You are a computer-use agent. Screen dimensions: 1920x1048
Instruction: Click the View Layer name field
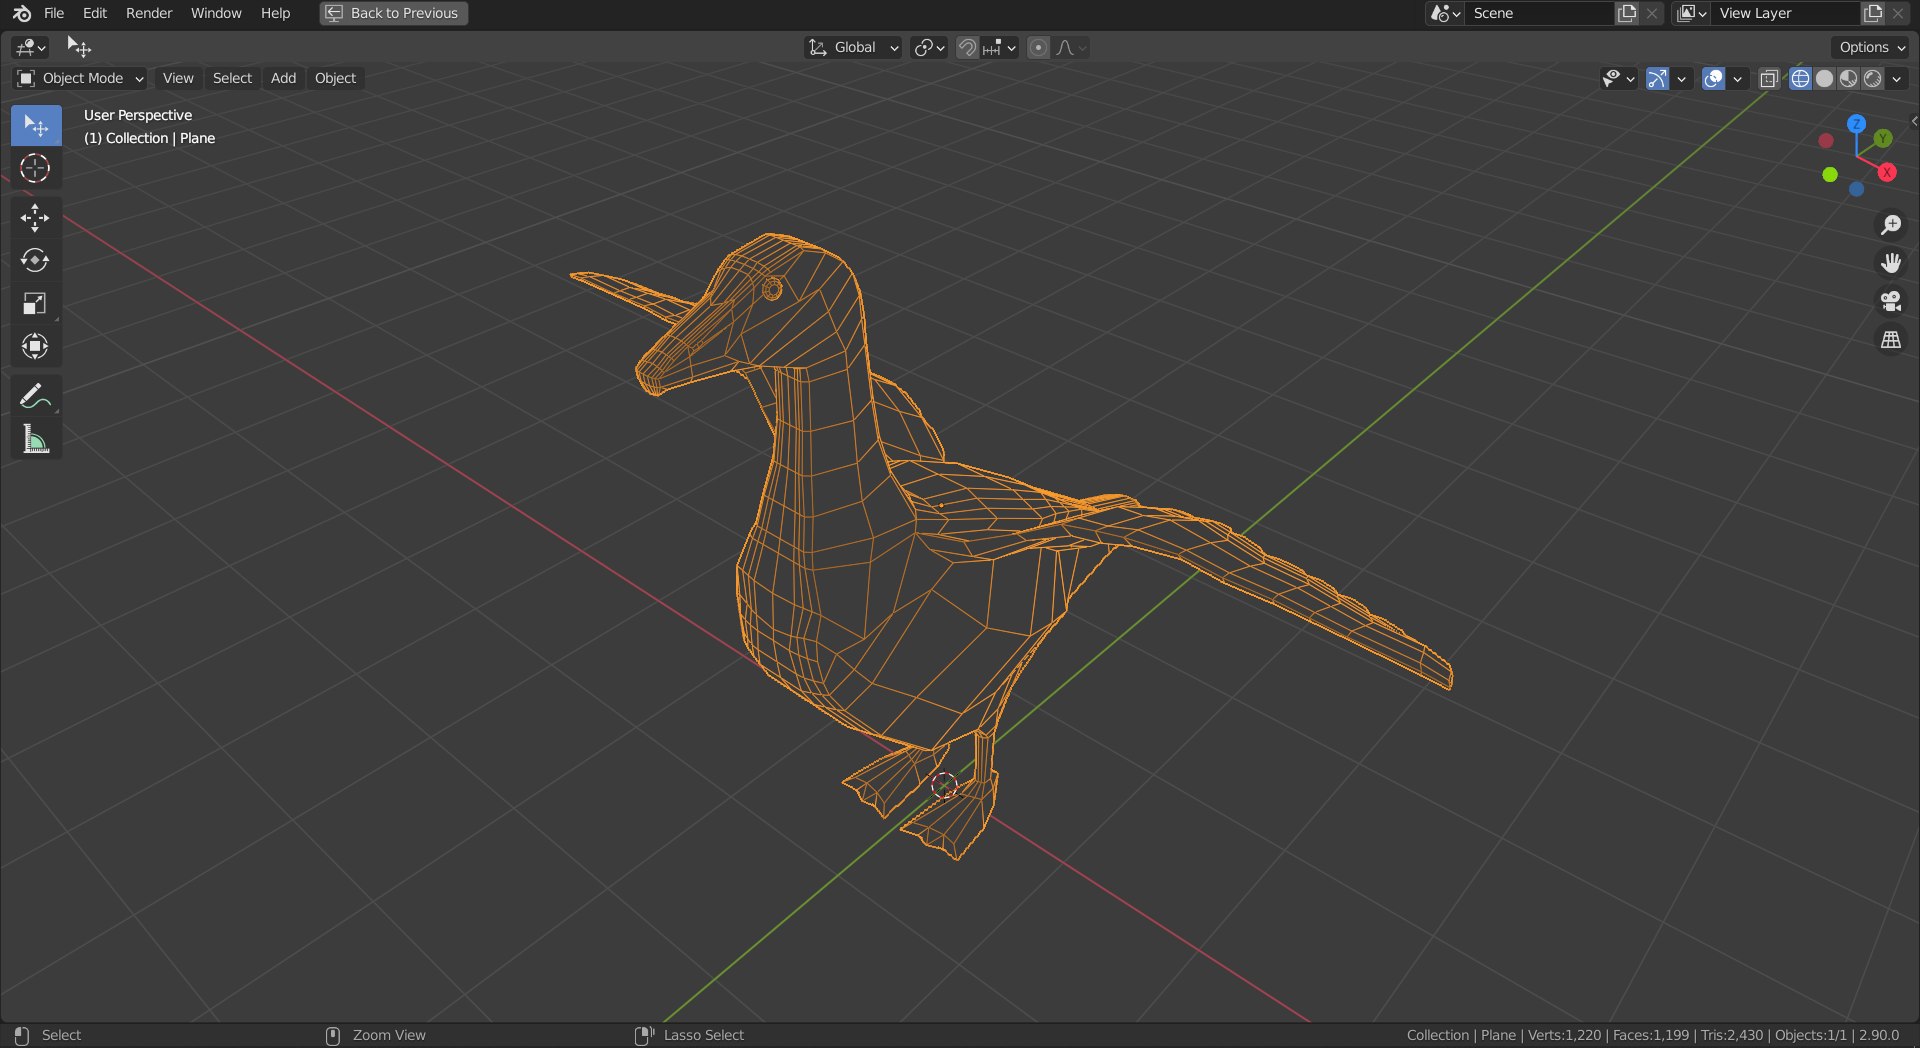1786,13
